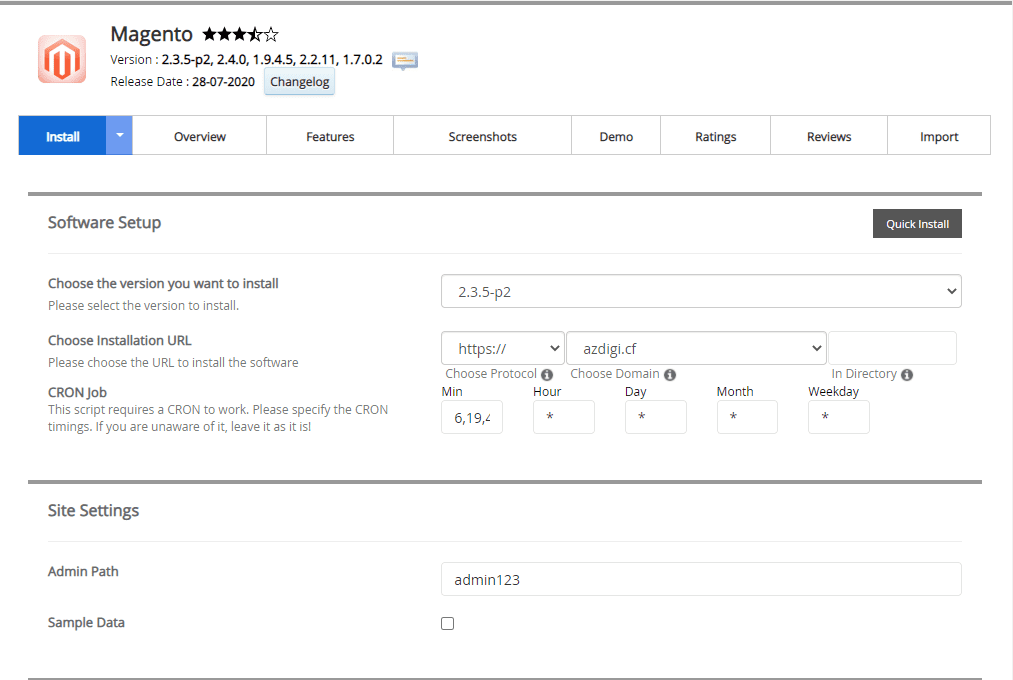Click the info icon next to Choose Protocol
The height and width of the screenshot is (680, 1013).
[546, 373]
